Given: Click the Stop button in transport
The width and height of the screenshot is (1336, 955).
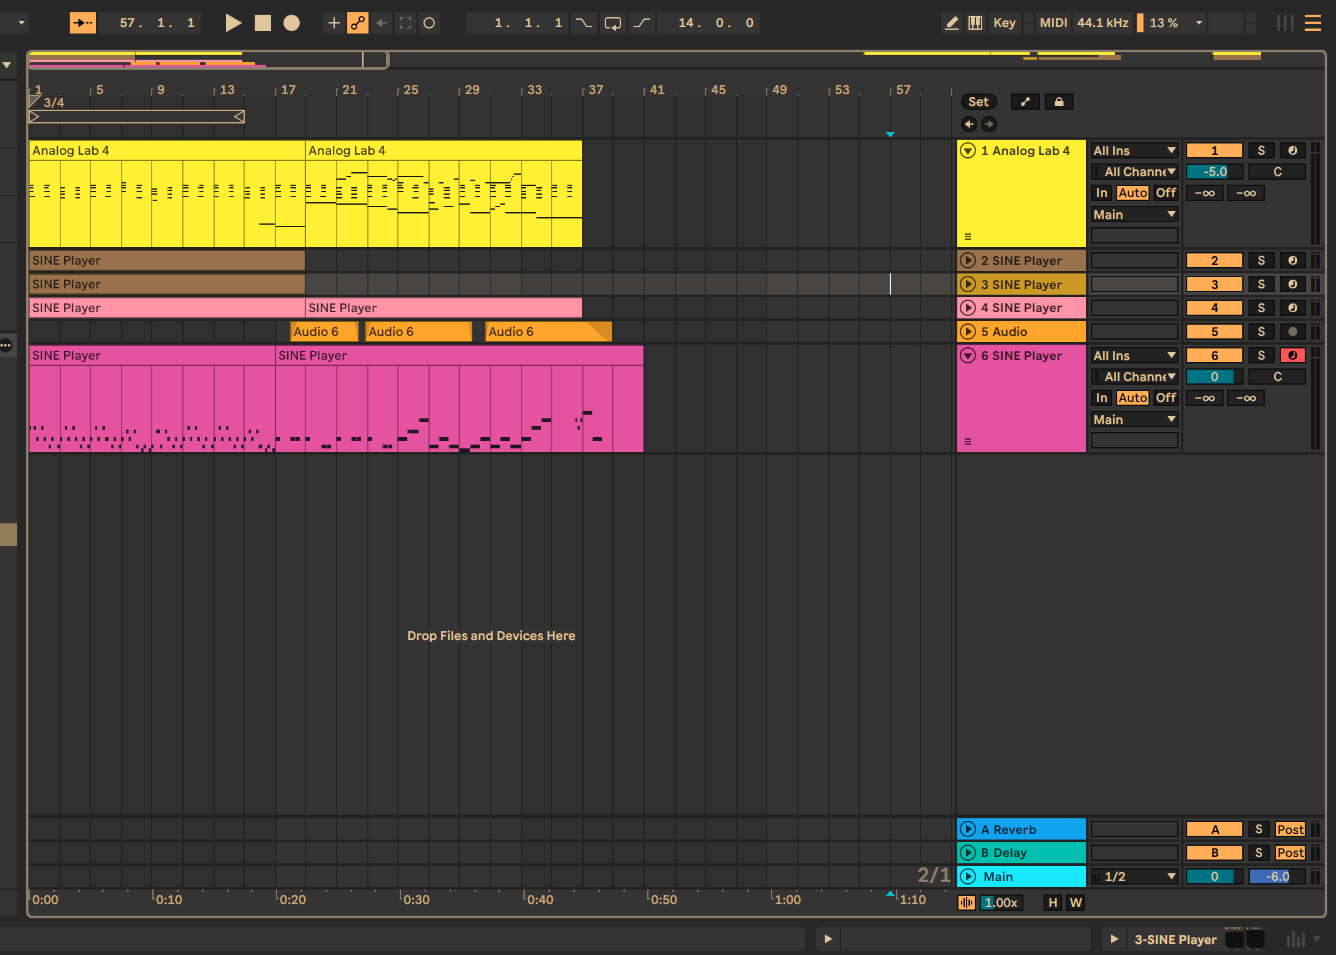Looking at the screenshot, I should [262, 22].
